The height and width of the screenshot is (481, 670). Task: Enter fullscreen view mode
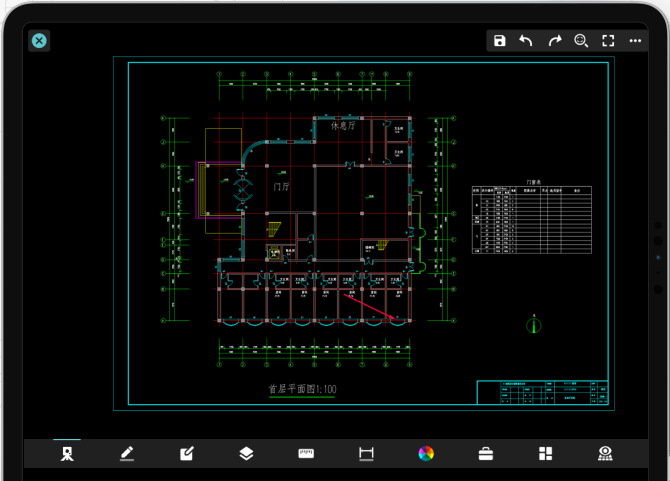608,41
